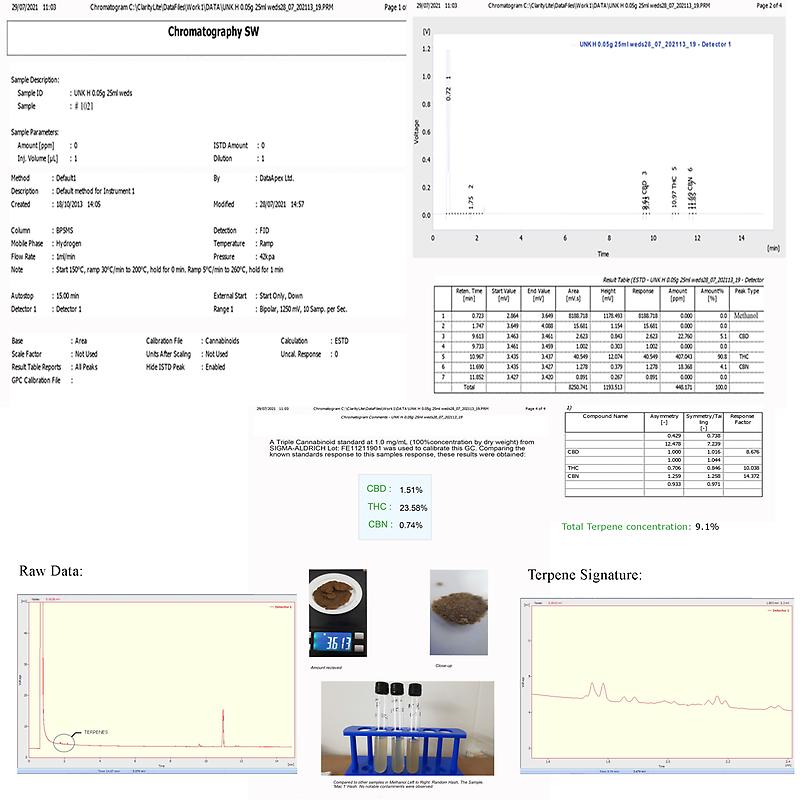This screenshot has height=800, width=800.
Task: Select the Page 2 of 4 indicator
Action: click(765, 5)
